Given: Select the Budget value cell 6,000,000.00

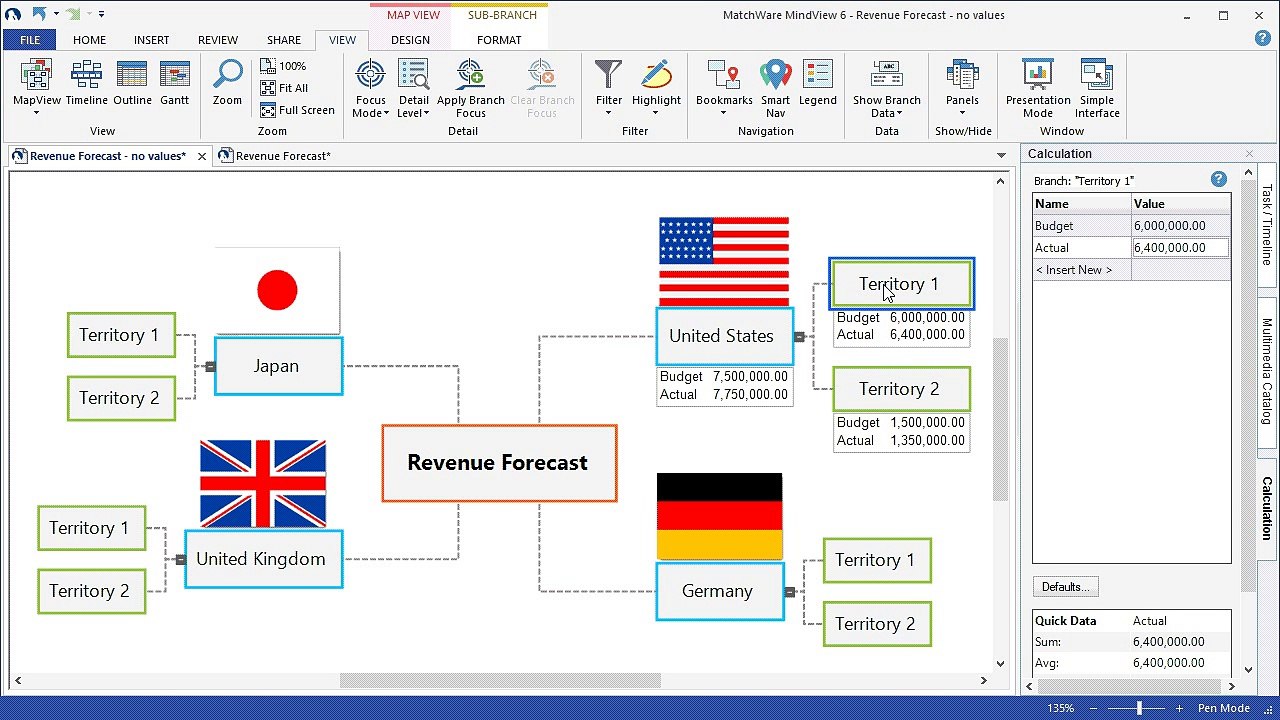Looking at the screenshot, I should coord(1180,226).
